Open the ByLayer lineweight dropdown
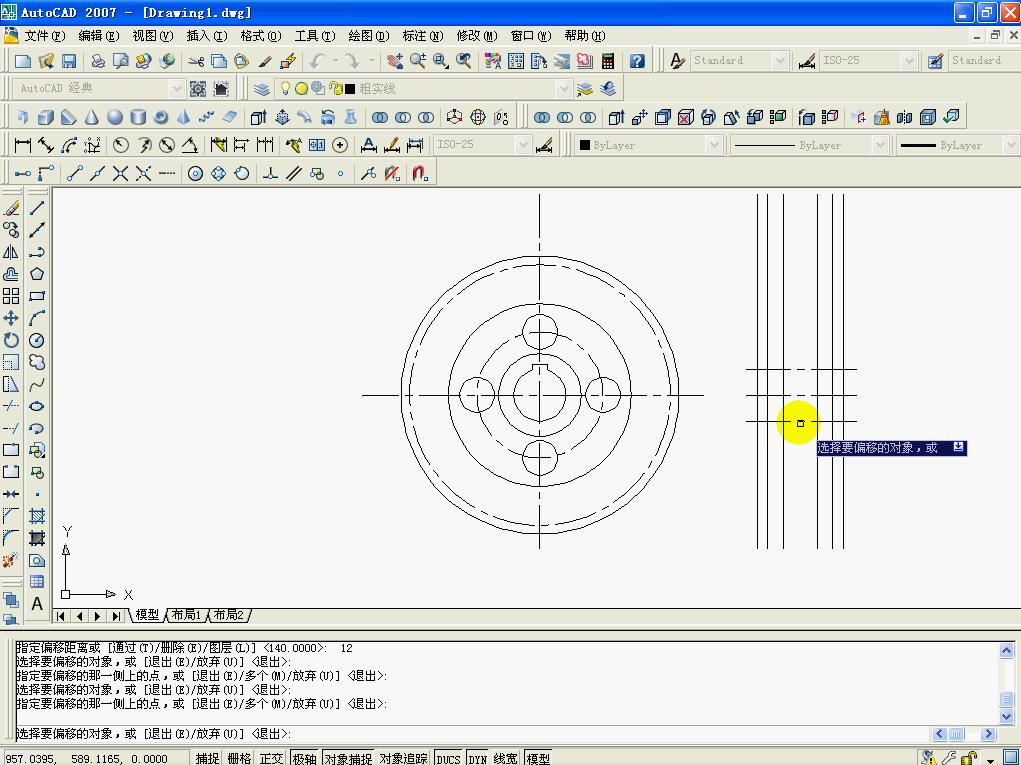 [1011, 145]
